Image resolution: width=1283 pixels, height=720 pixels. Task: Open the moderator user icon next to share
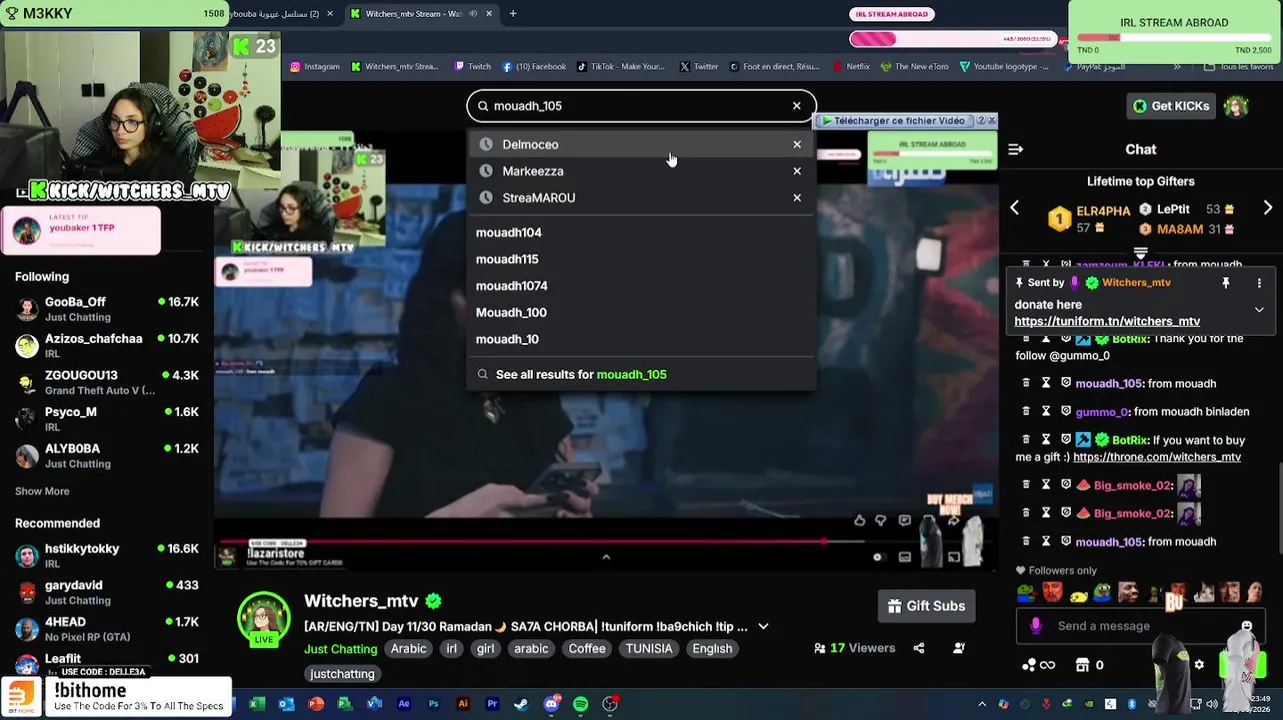click(958, 648)
